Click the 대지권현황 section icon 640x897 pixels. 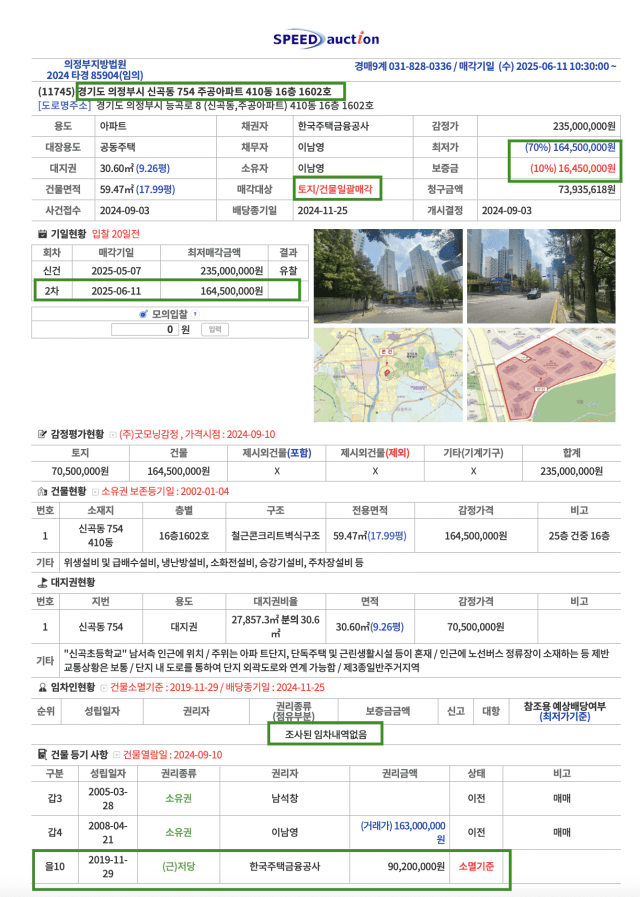coord(42,582)
